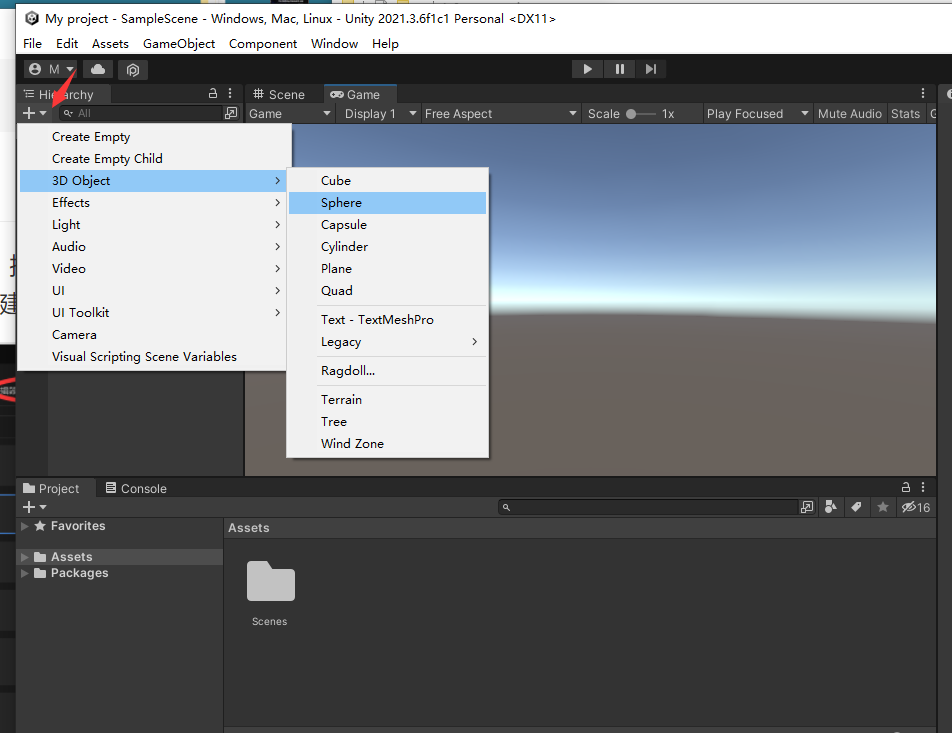Screen dimensions: 952x733
Task: Open the Display 1 dropdown
Action: click(x=380, y=114)
